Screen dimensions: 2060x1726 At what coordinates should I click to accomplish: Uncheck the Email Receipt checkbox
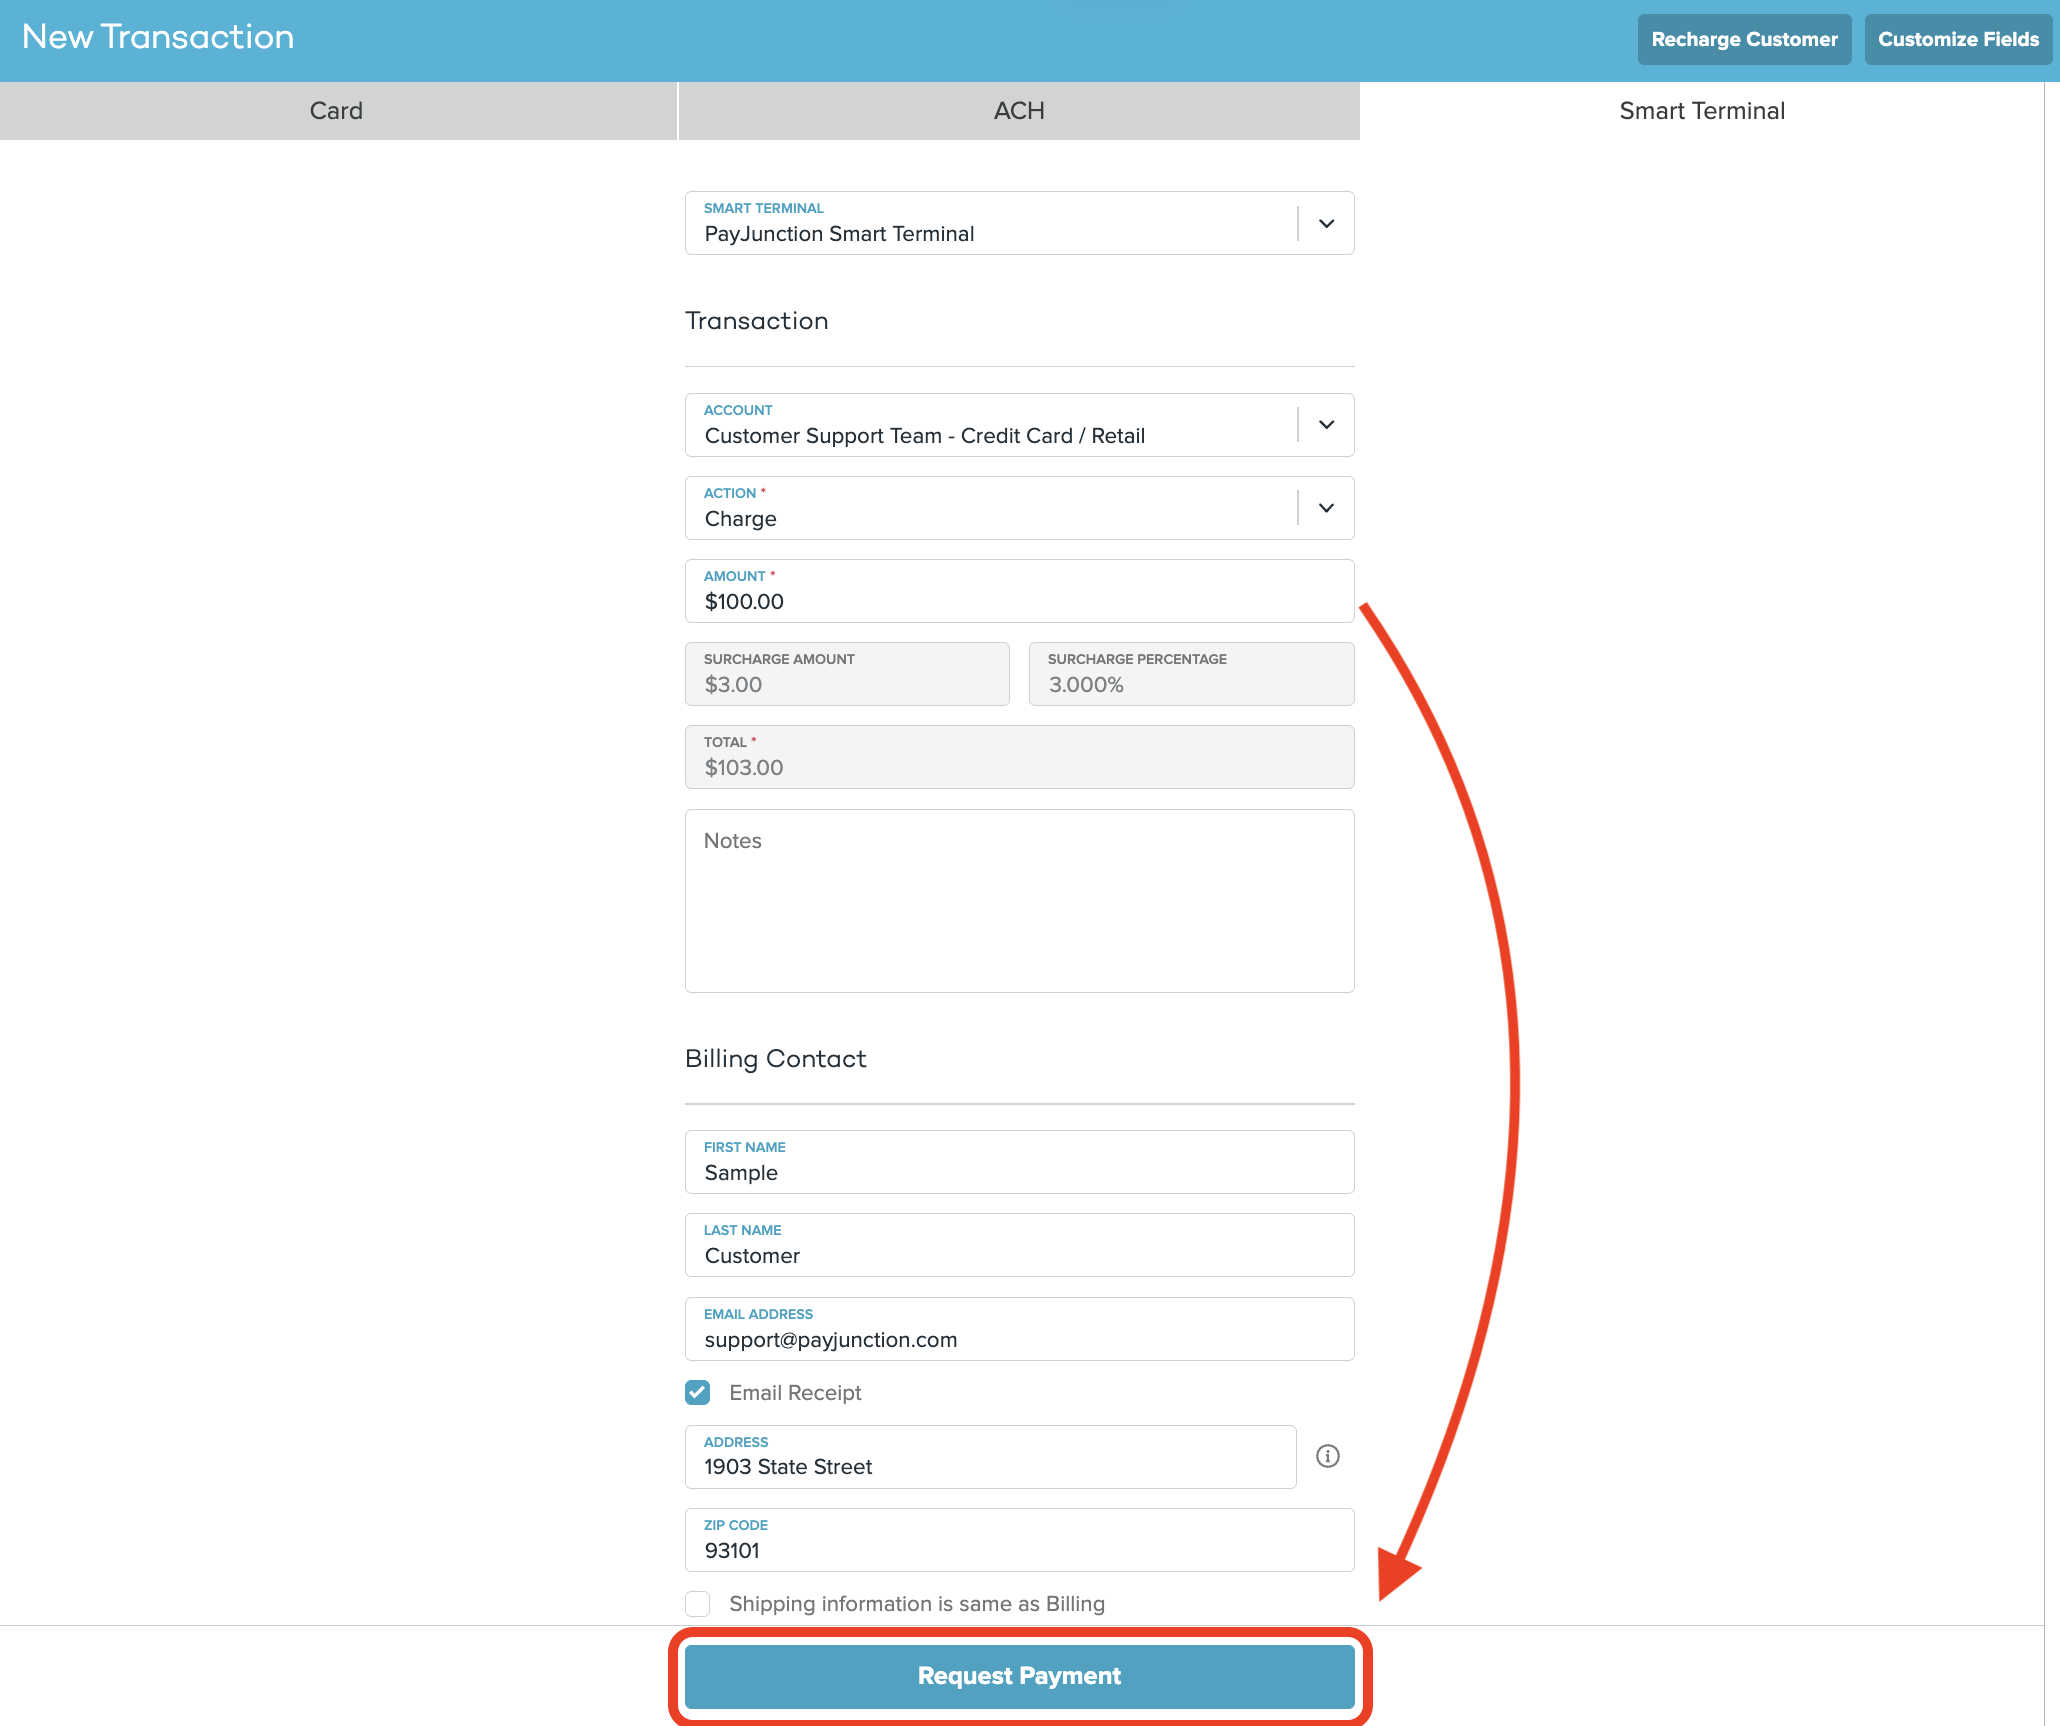click(698, 1392)
